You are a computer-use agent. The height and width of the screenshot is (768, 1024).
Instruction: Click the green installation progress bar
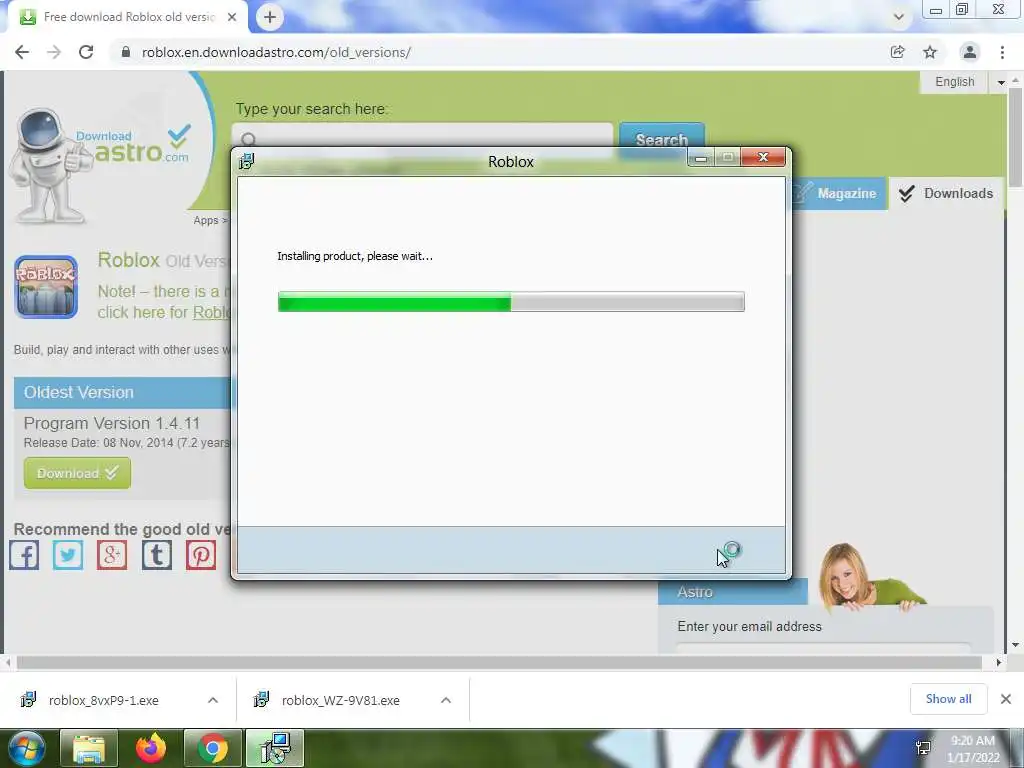tap(511, 302)
